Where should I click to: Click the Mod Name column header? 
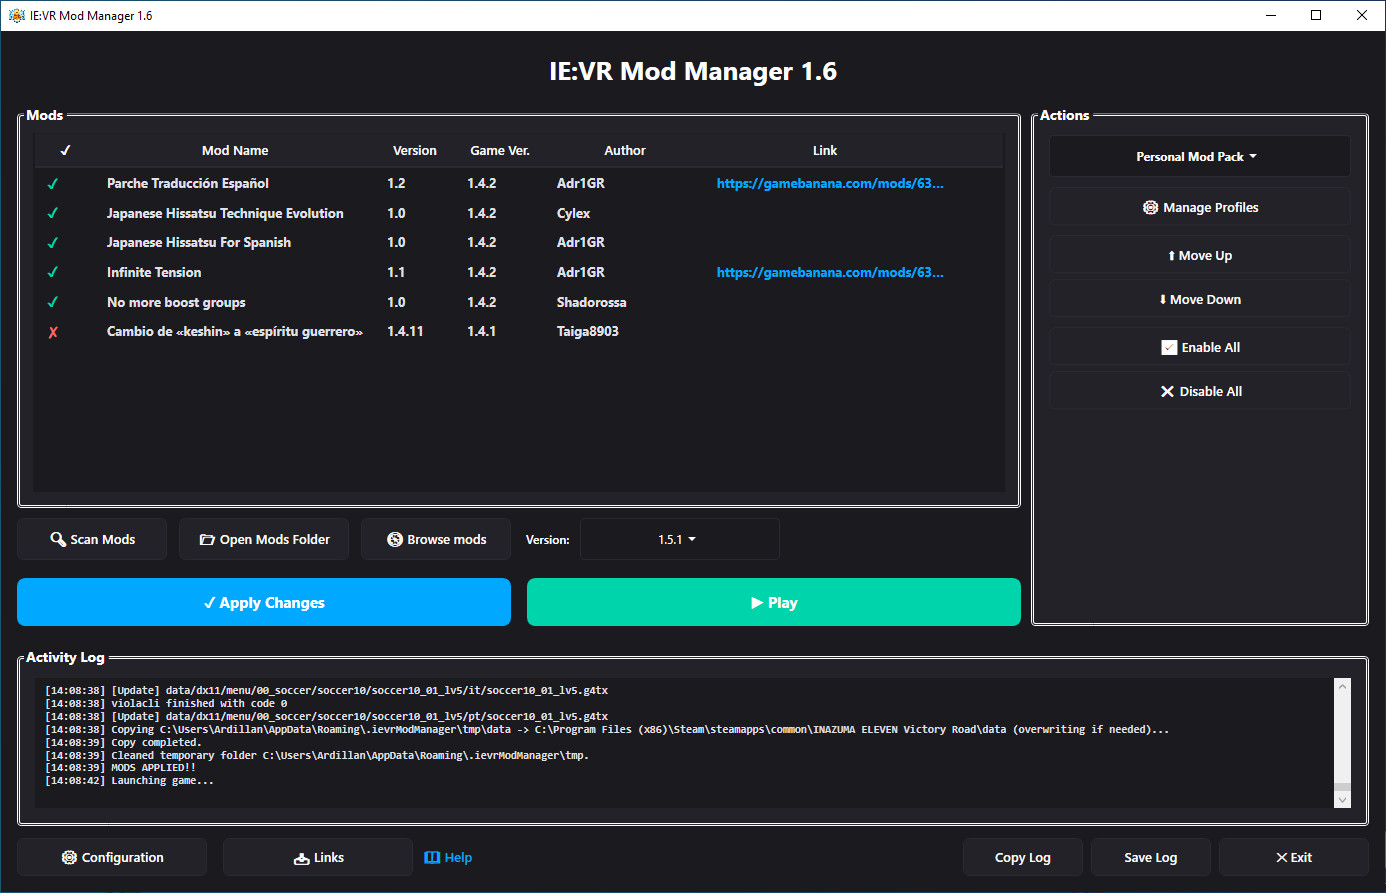[235, 151]
